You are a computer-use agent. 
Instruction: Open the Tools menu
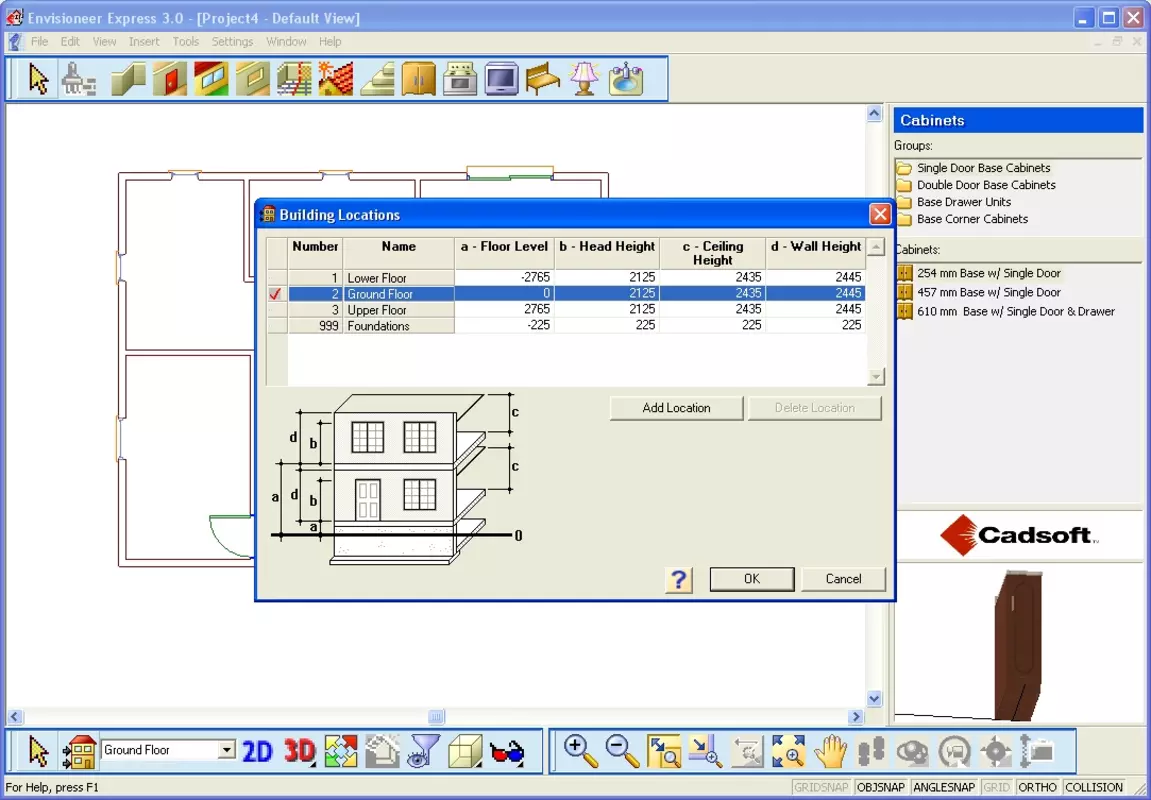click(x=186, y=42)
